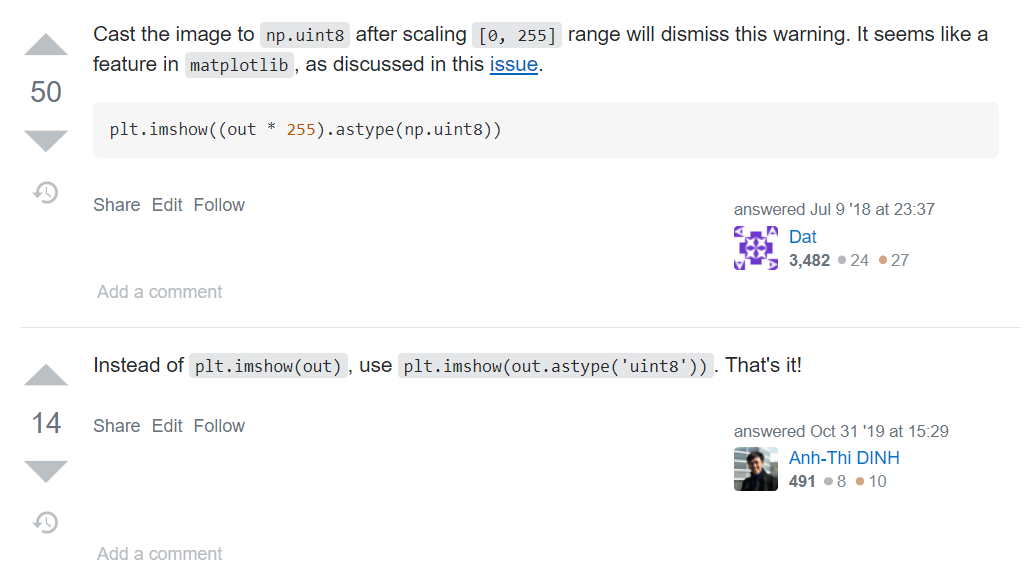
Task: Share the answer by Dat
Action: pos(116,205)
